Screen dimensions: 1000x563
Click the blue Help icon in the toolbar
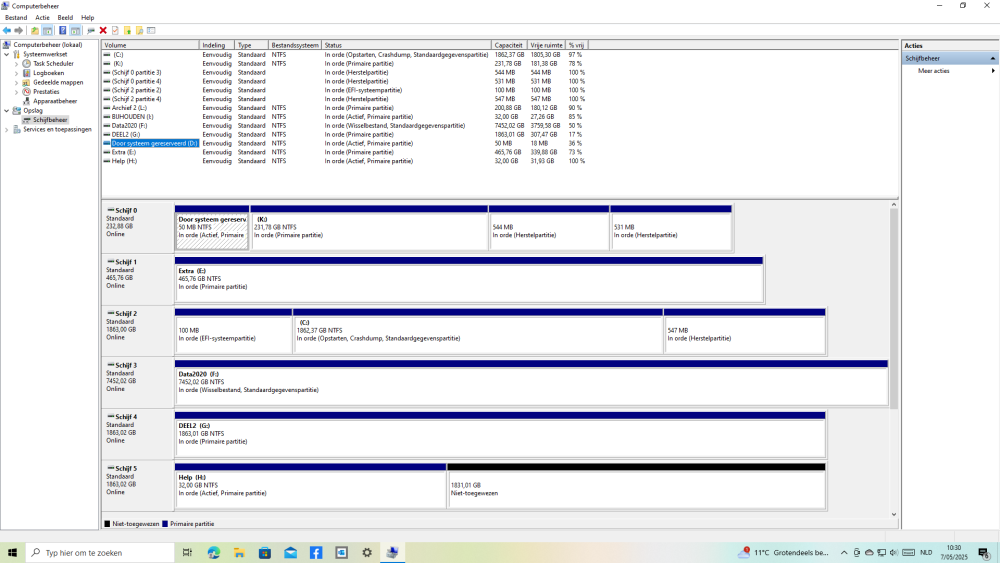pos(62,30)
